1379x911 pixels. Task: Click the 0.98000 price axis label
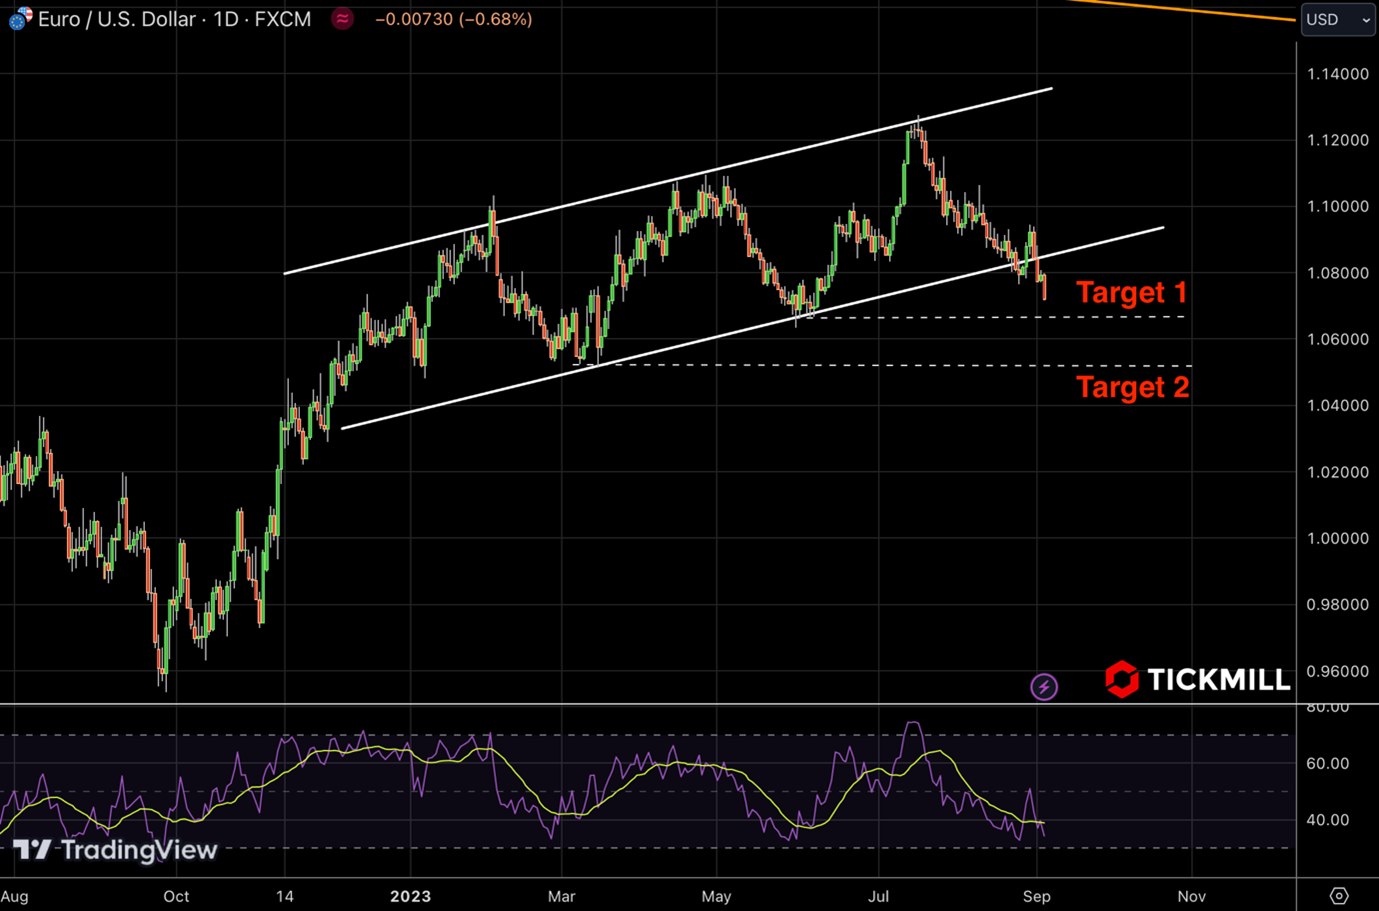coord(1338,604)
